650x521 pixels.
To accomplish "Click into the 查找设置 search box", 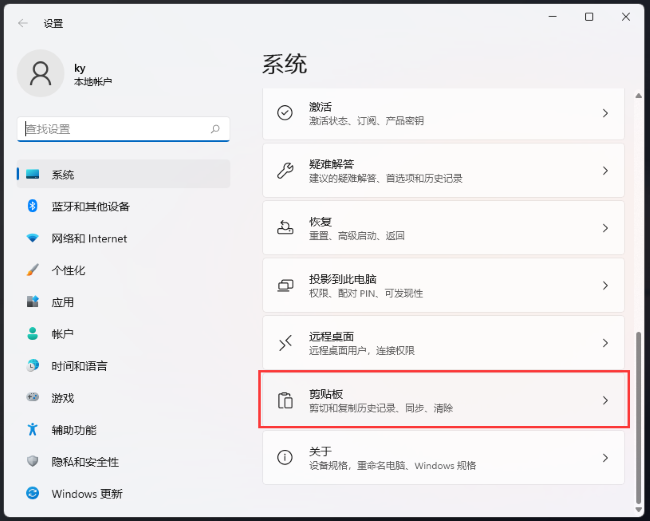I will (123, 129).
